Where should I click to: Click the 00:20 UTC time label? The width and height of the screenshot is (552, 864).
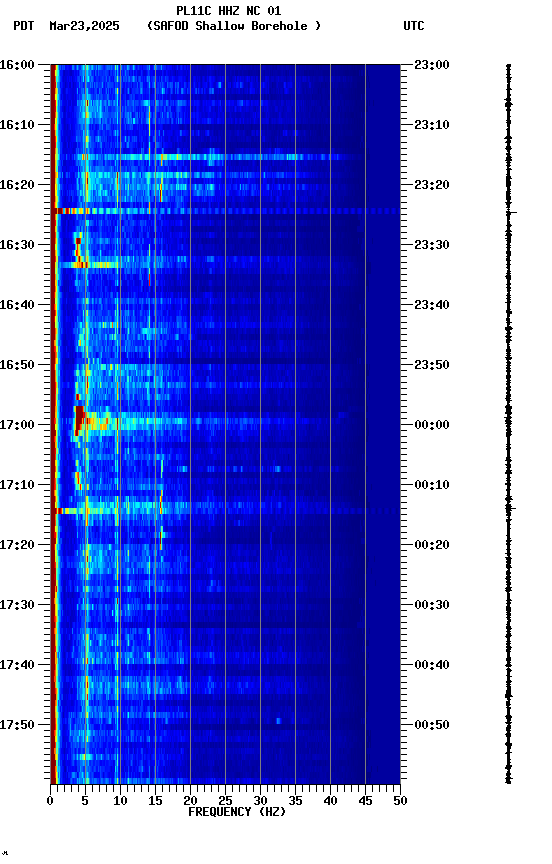432,545
